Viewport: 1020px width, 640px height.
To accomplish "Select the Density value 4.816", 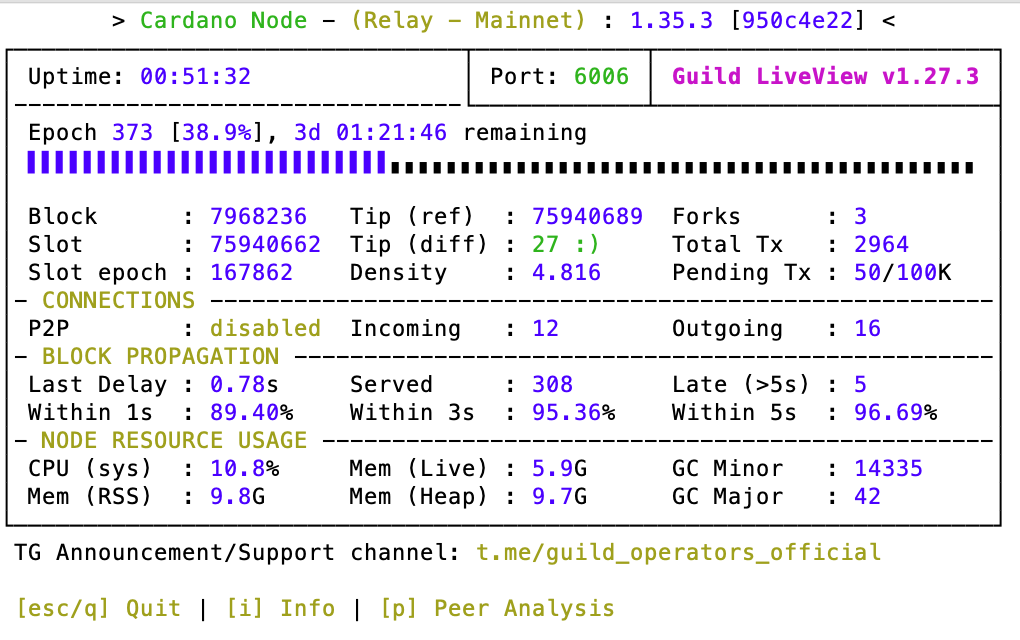I will pos(567,273).
